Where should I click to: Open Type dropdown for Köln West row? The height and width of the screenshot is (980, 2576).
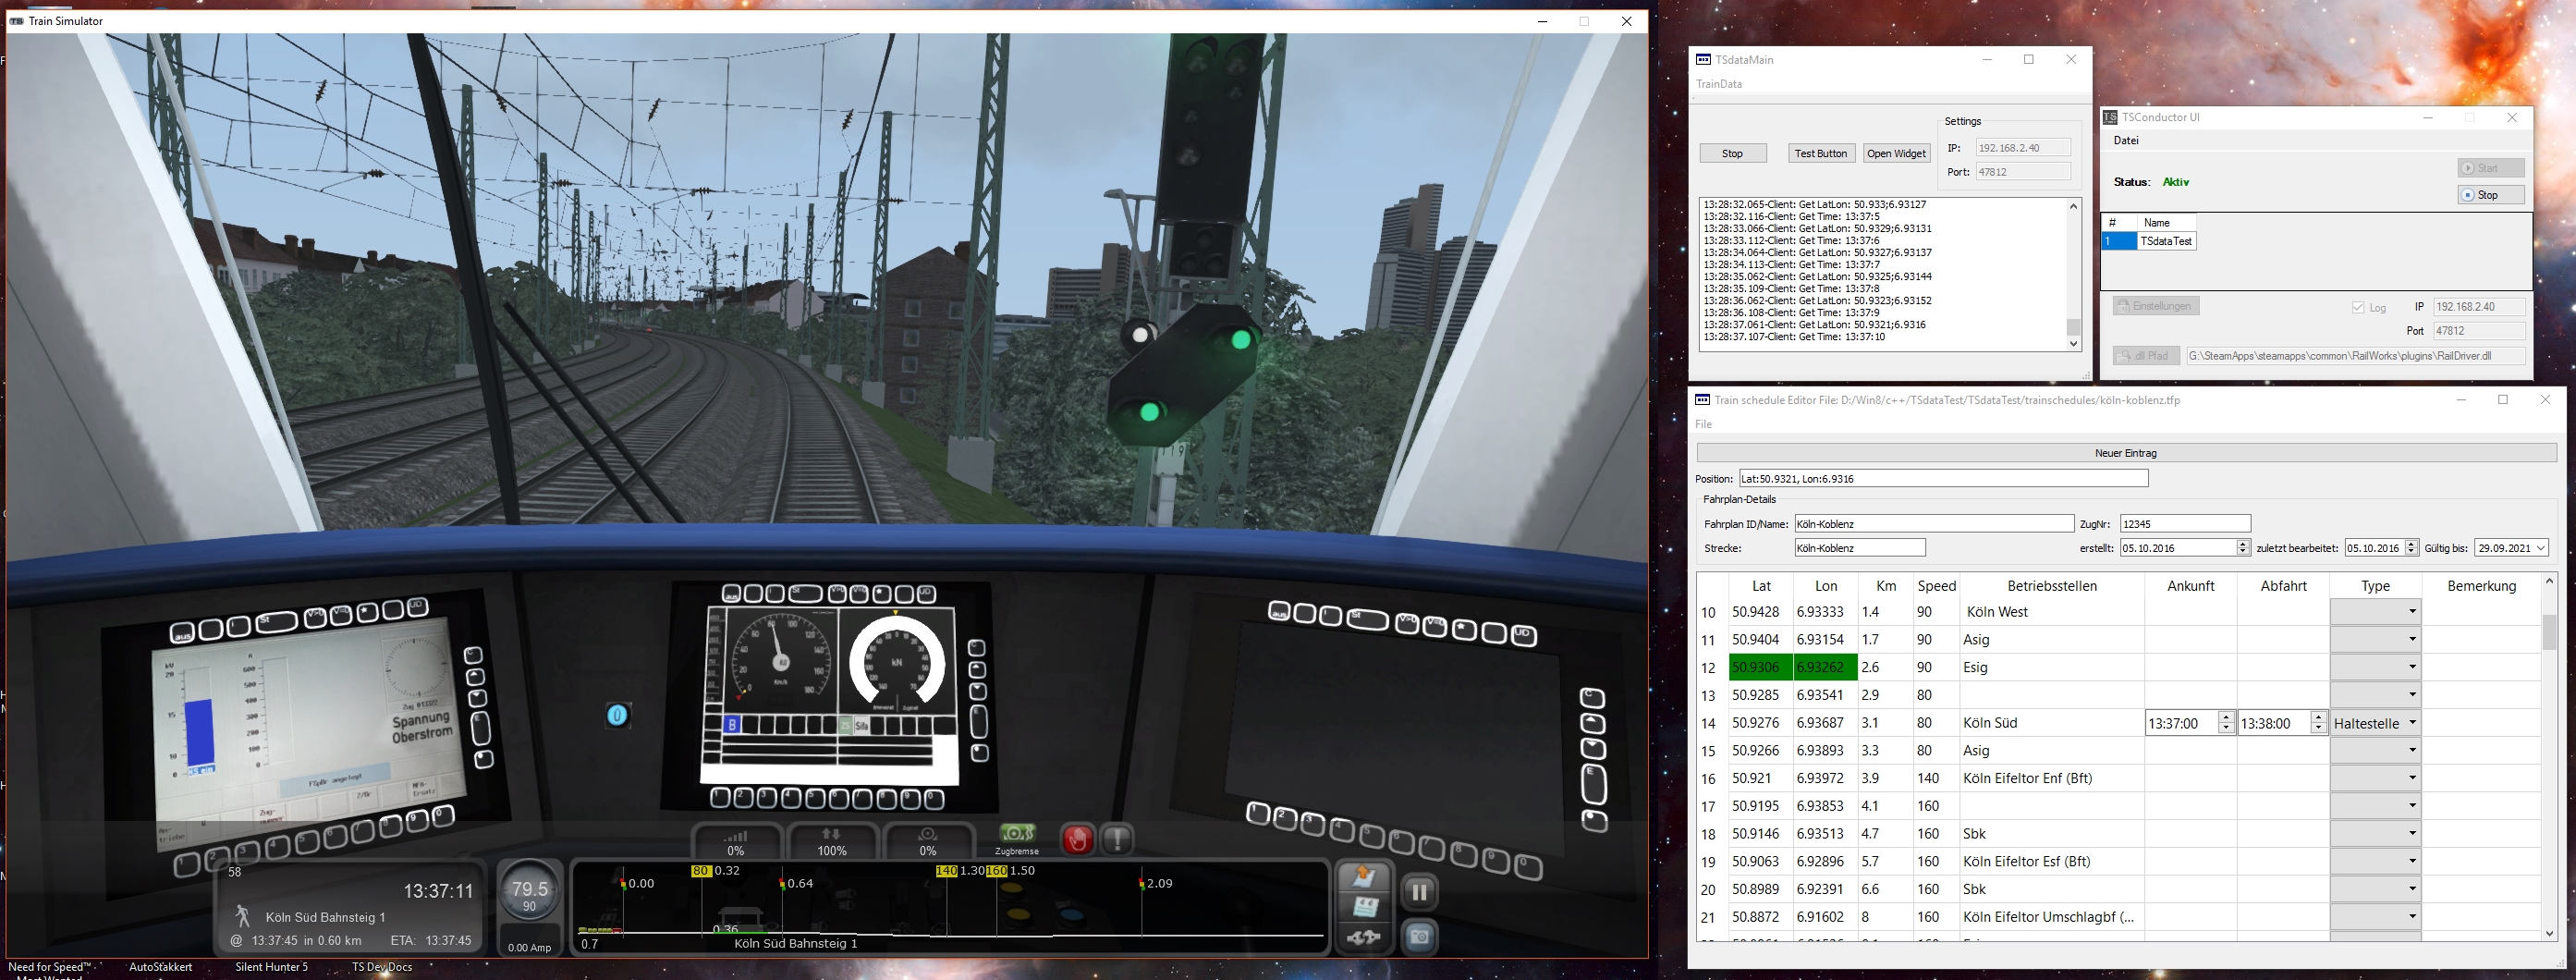tap(2375, 612)
